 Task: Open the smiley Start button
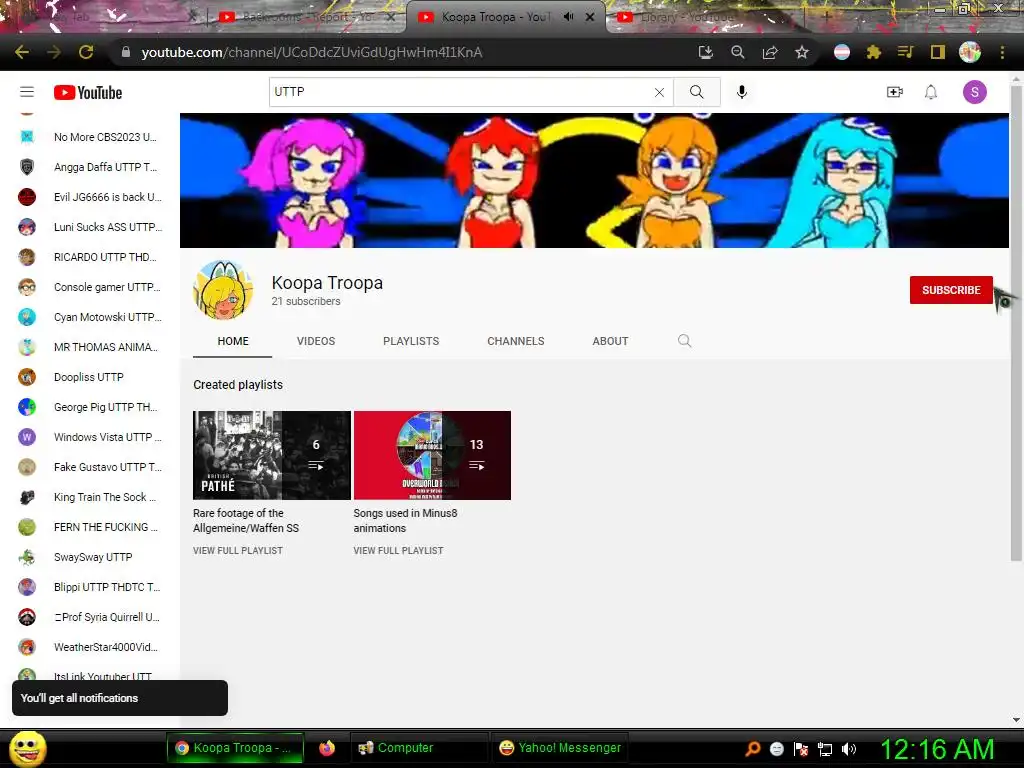28,749
